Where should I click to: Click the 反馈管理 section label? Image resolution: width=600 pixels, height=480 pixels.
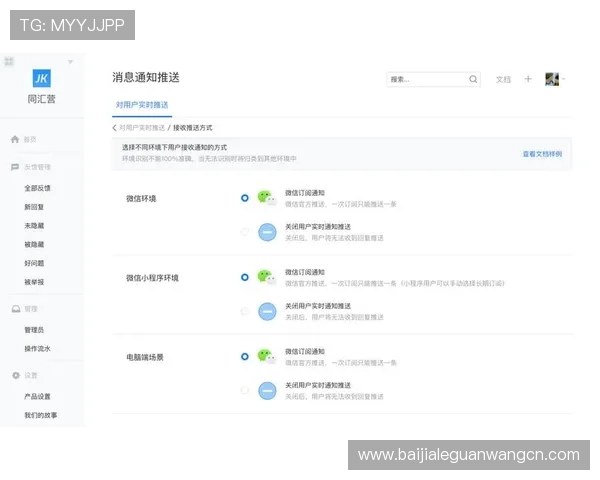click(x=38, y=167)
